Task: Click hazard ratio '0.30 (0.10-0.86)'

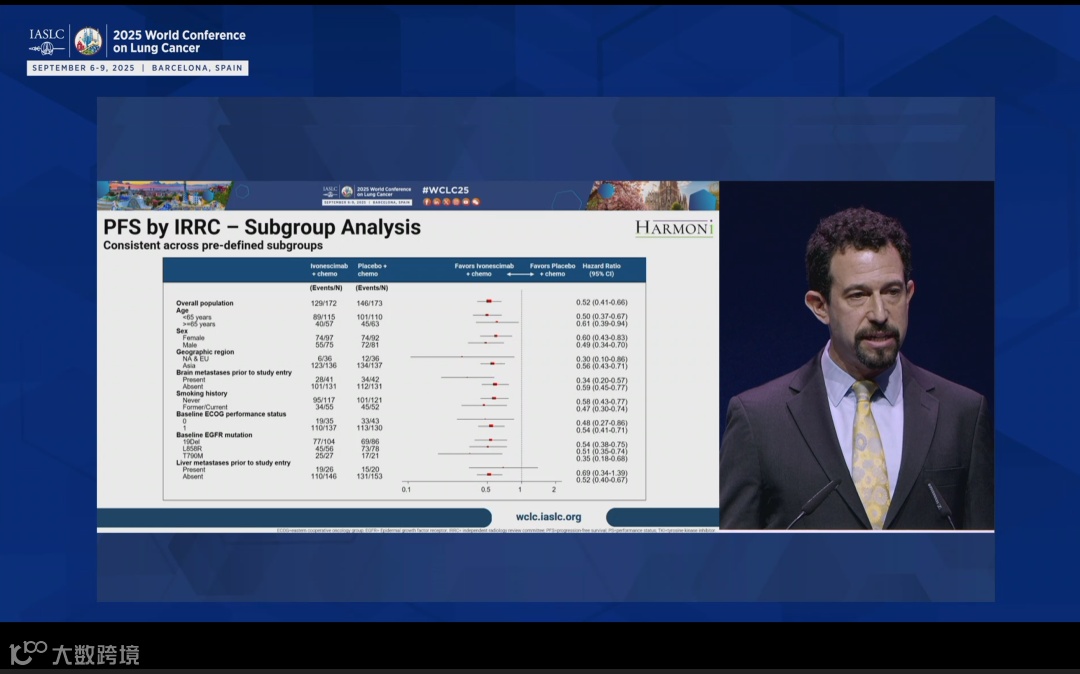Action: tap(601, 359)
